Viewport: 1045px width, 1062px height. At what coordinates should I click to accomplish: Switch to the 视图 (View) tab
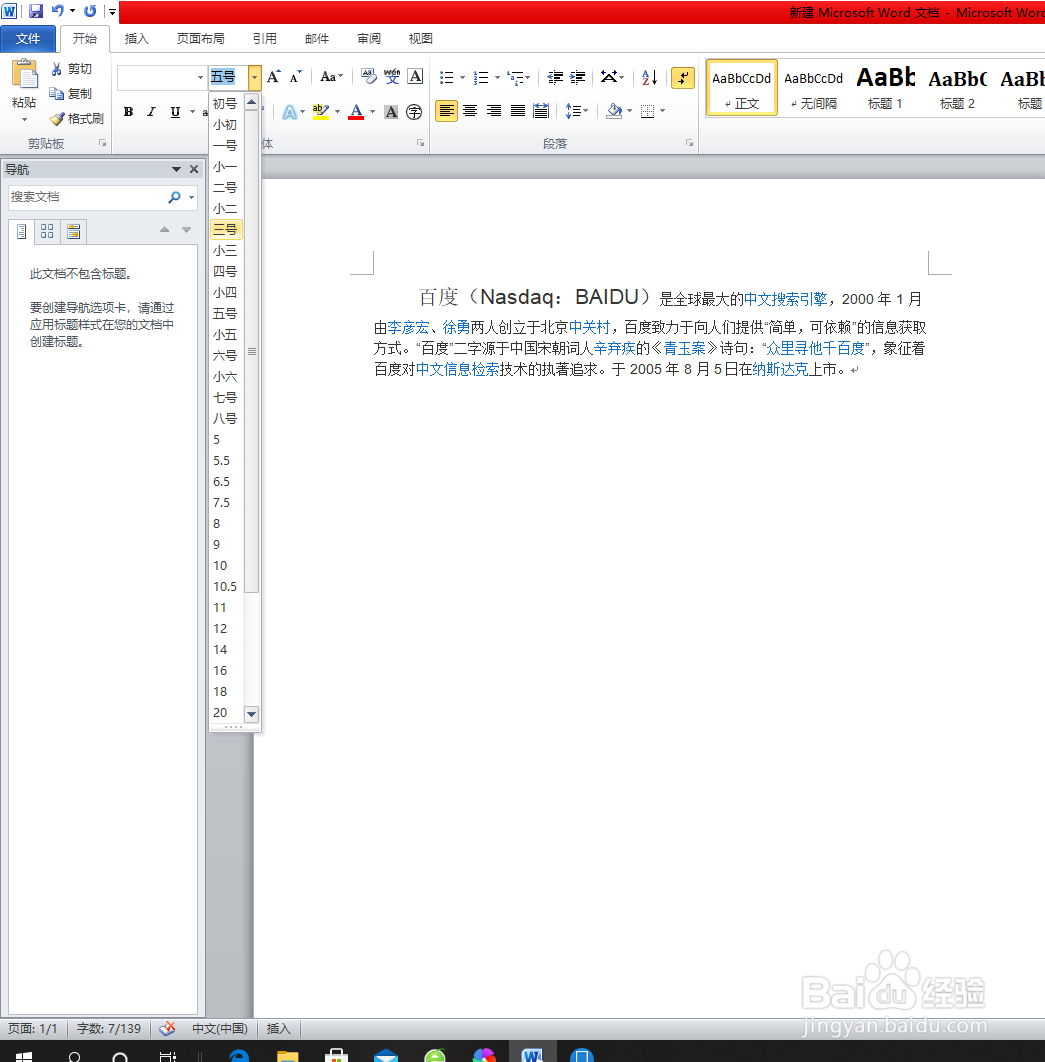click(x=421, y=39)
